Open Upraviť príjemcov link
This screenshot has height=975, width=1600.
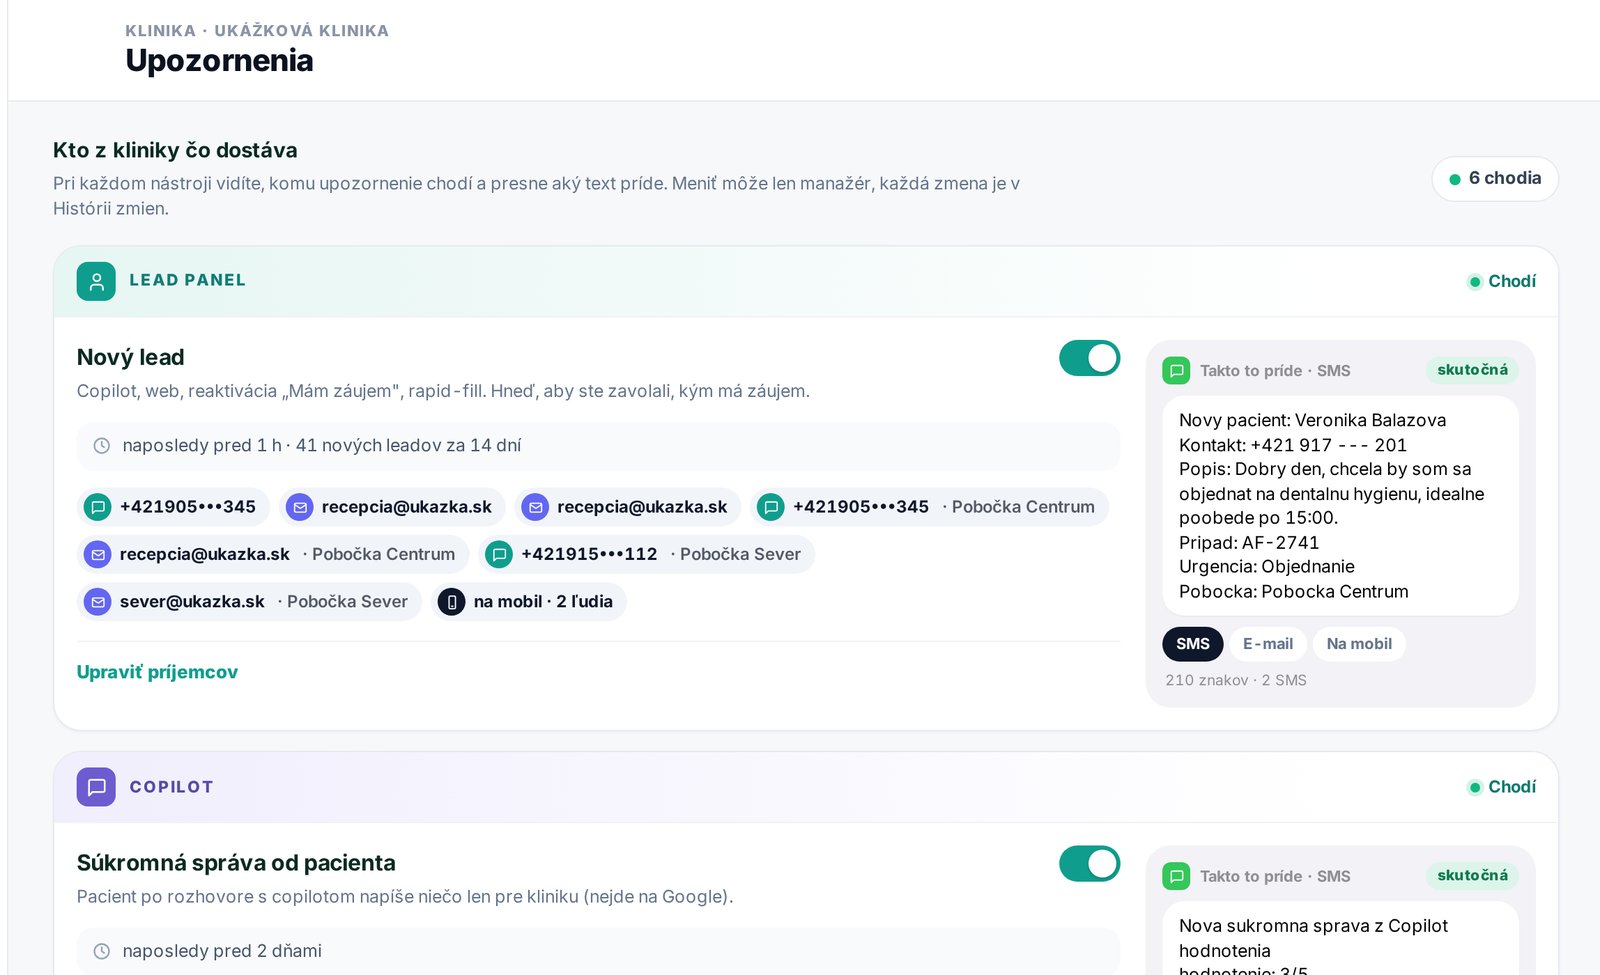pos(157,672)
